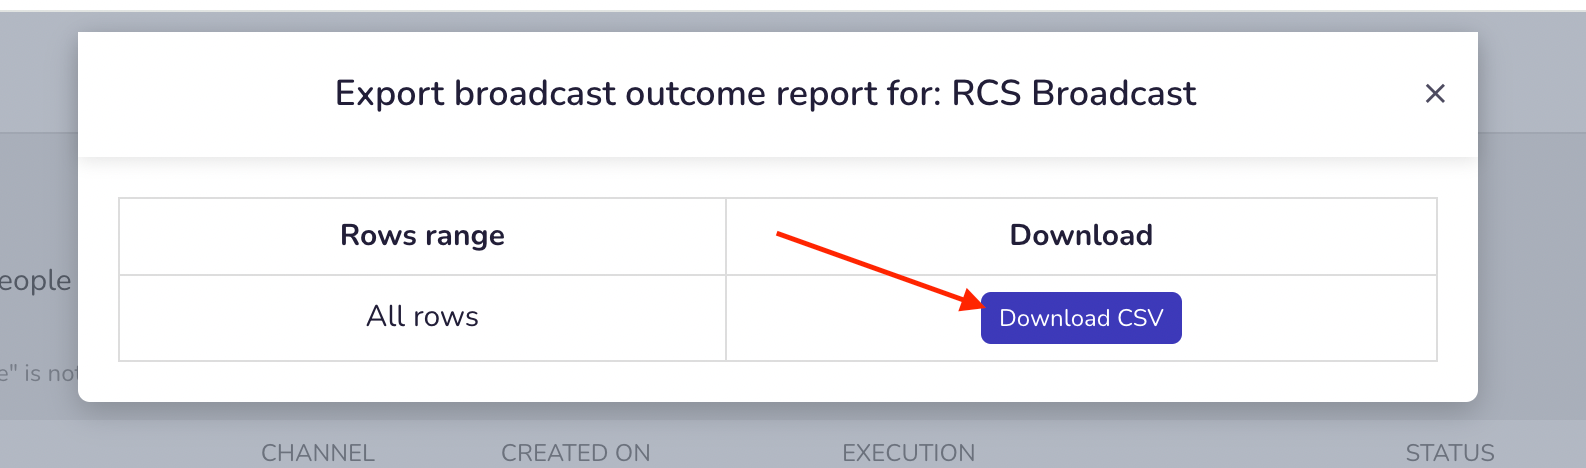Click the empty space below the rows table
Viewport: 1586px width, 468px height.
[777, 381]
